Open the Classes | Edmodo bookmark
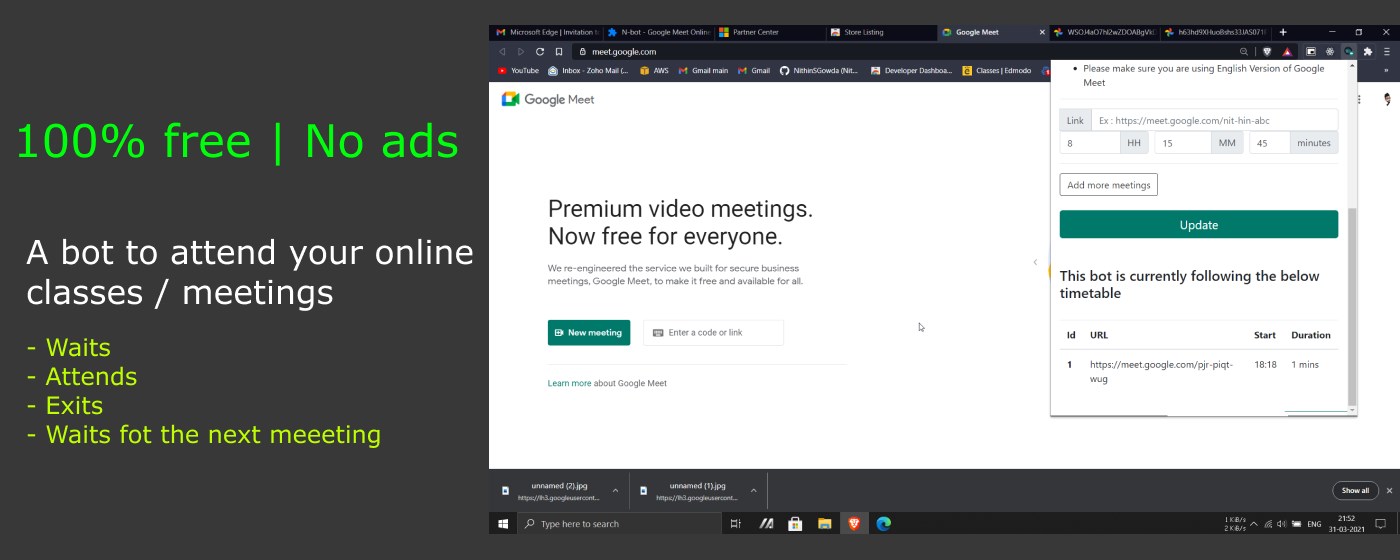The image size is (1400, 560). [x=997, y=71]
